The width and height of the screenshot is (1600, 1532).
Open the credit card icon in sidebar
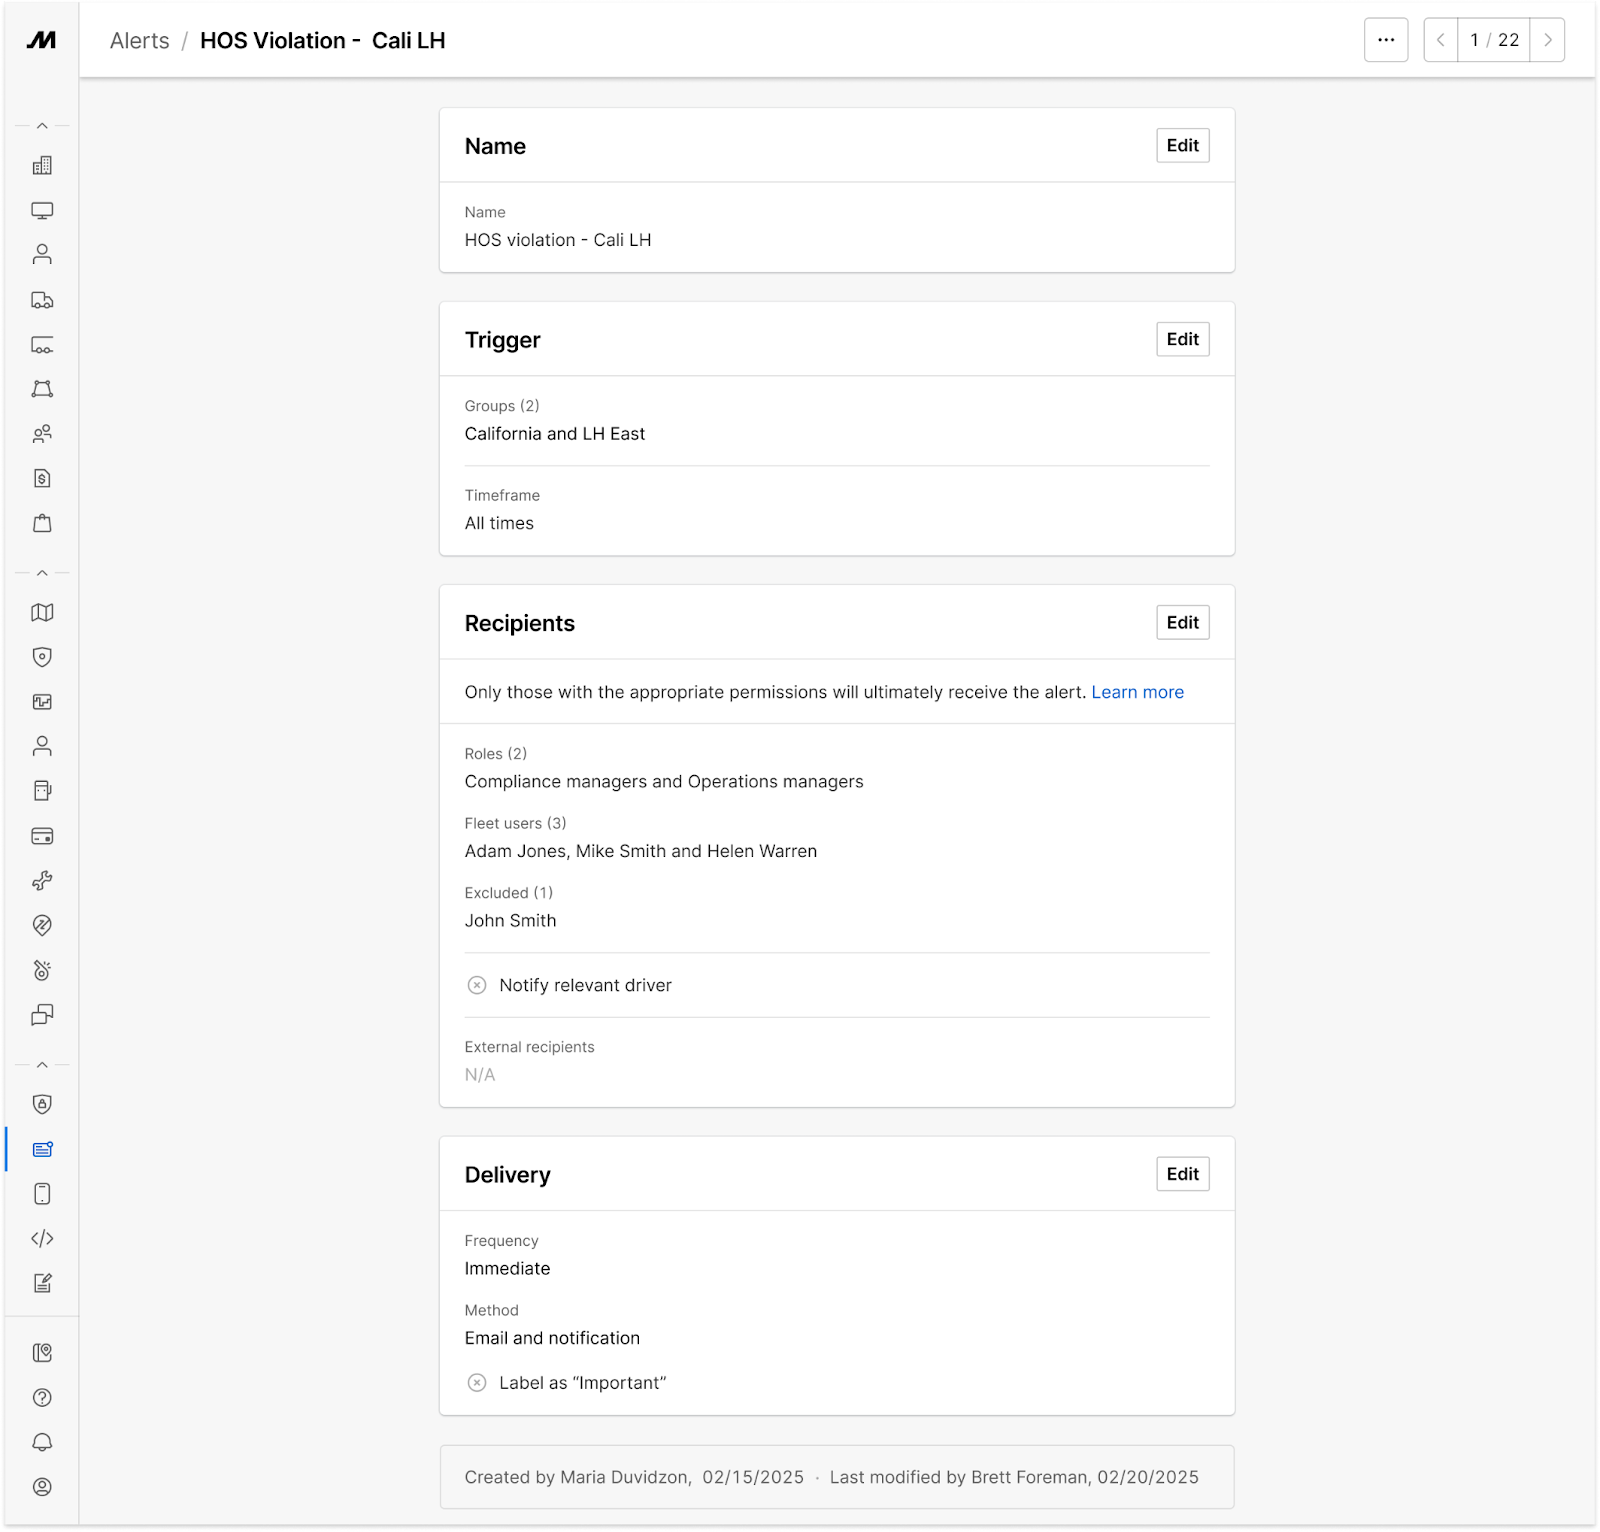(42, 836)
